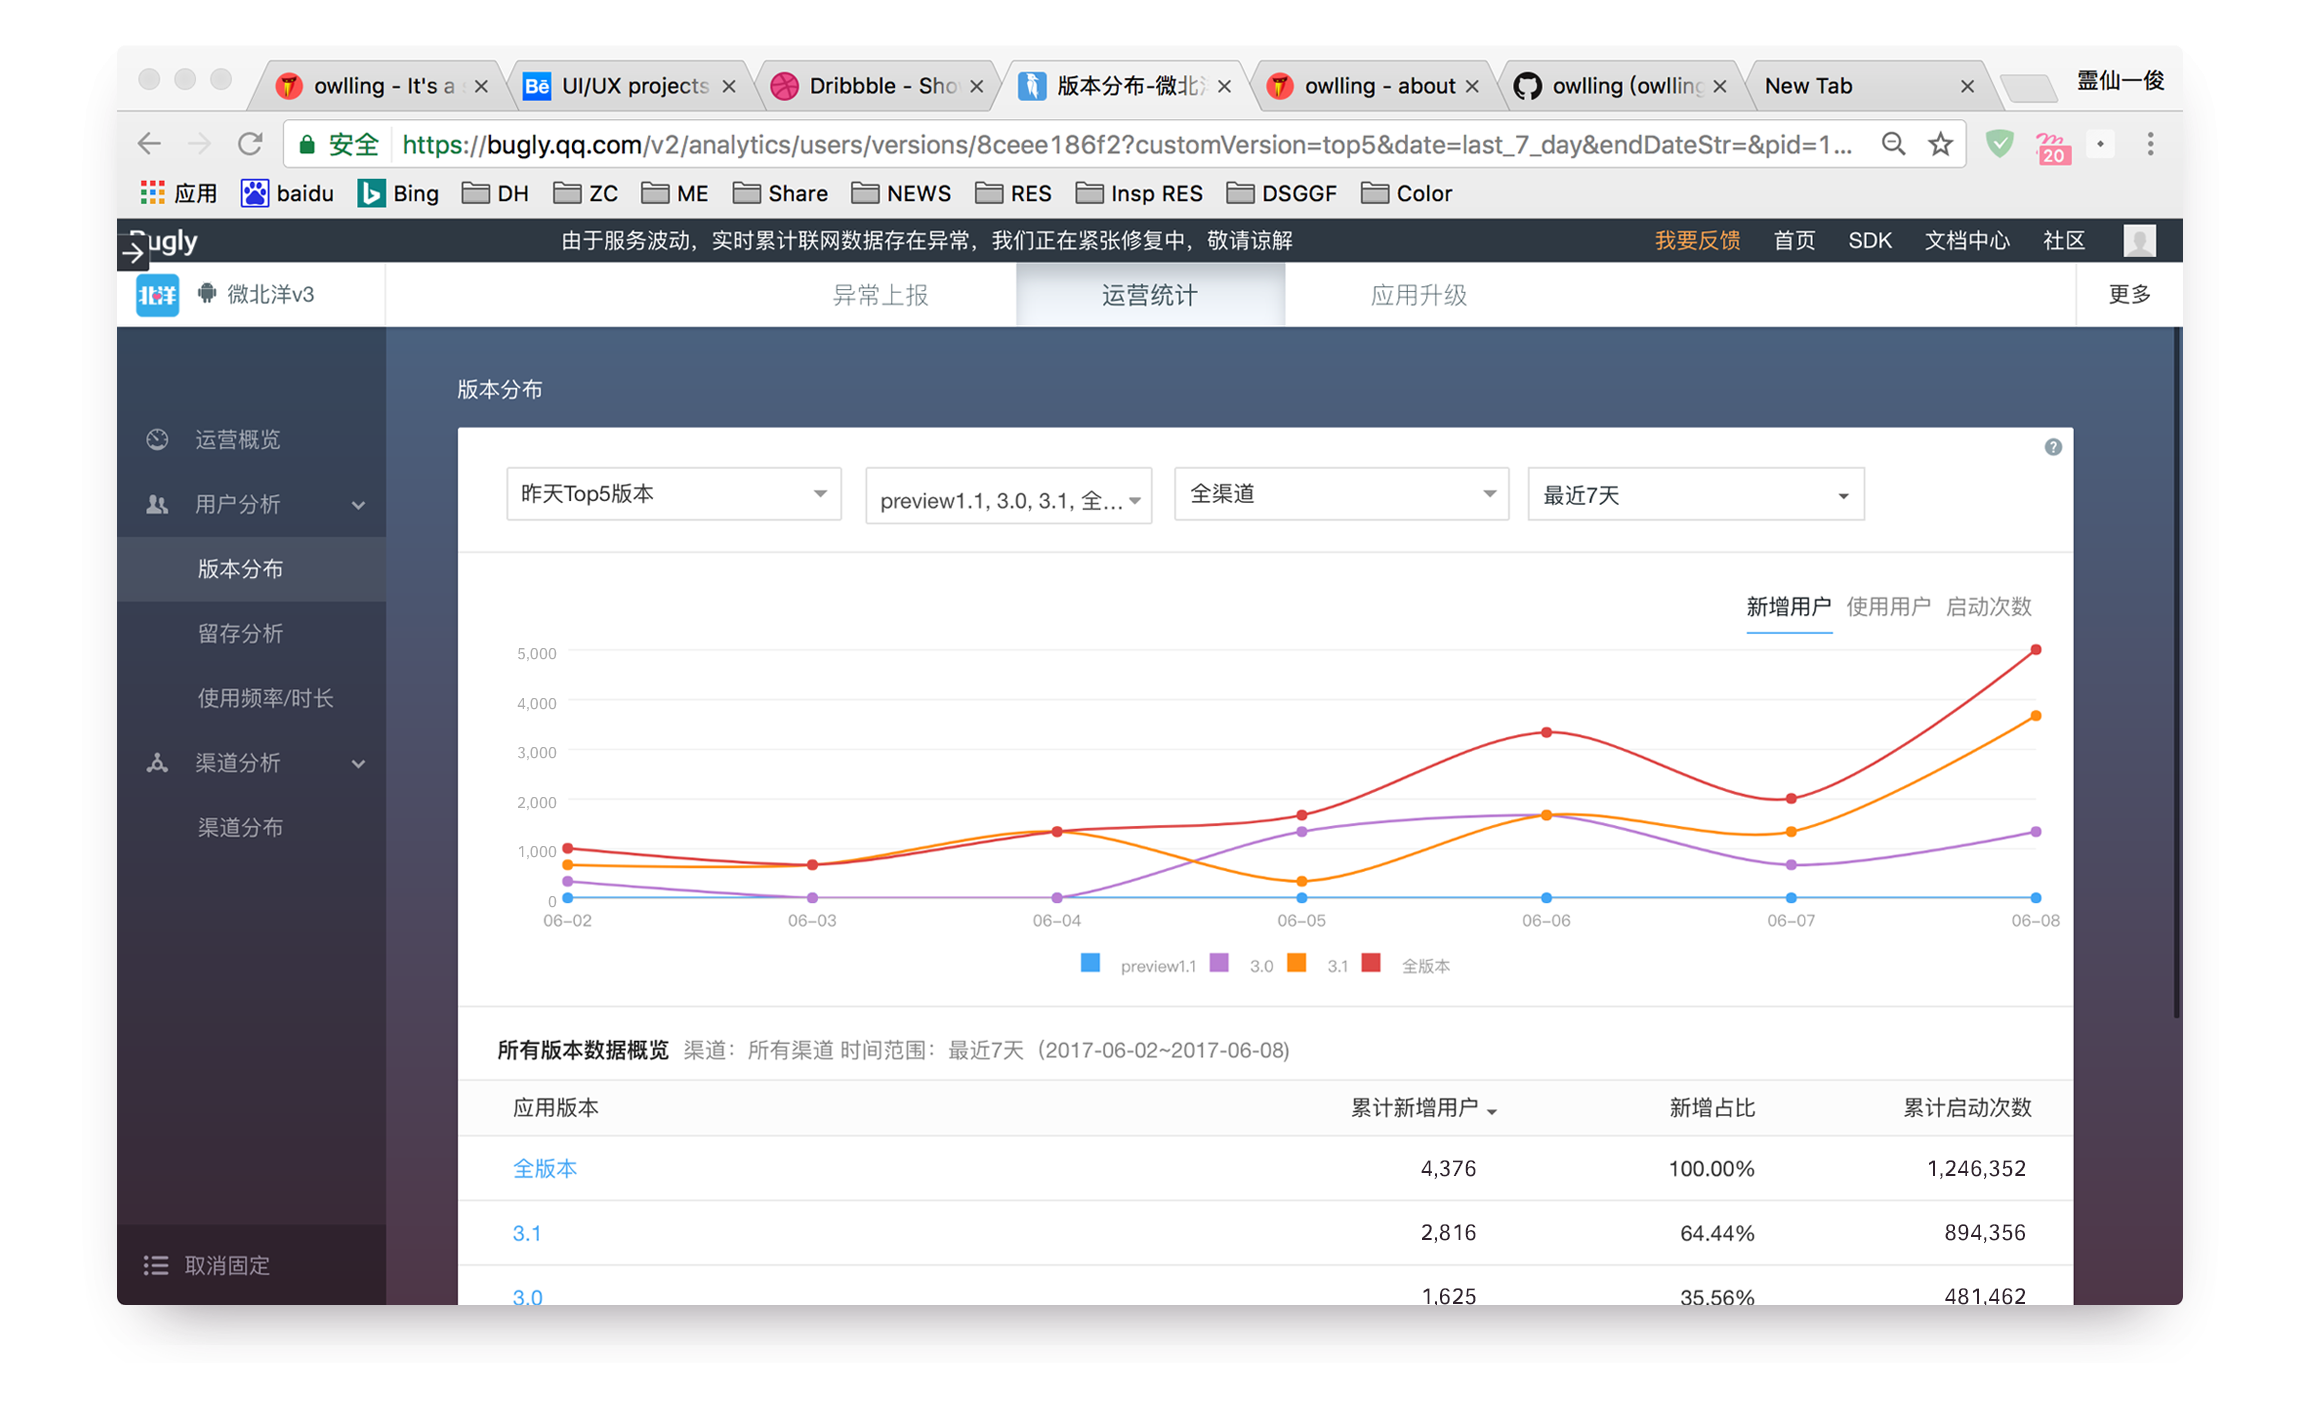Open SDK link in header
This screenshot has width=2302, height=1404.
[x=1869, y=241]
